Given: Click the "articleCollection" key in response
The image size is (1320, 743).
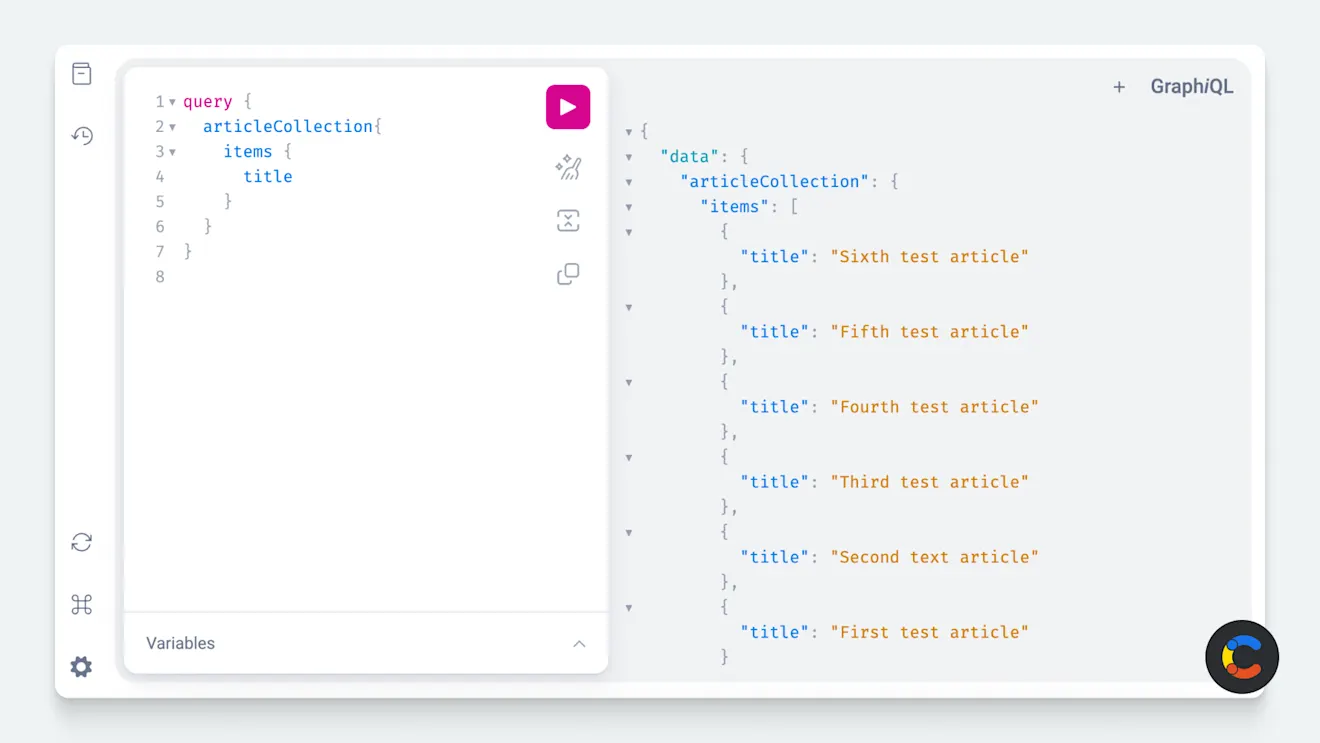Looking at the screenshot, I should pos(775,182).
